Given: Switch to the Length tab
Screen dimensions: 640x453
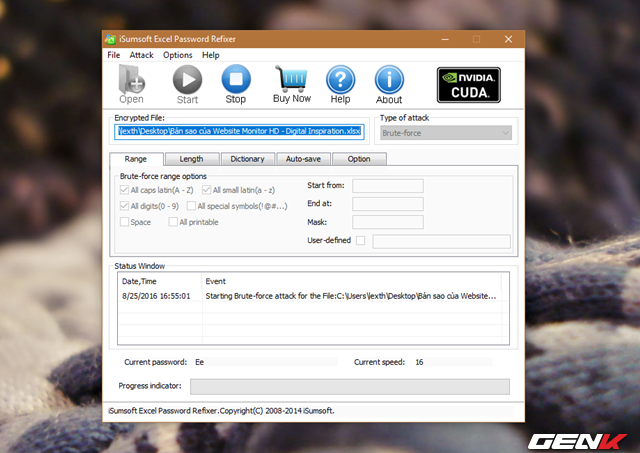Looking at the screenshot, I should coord(191,159).
